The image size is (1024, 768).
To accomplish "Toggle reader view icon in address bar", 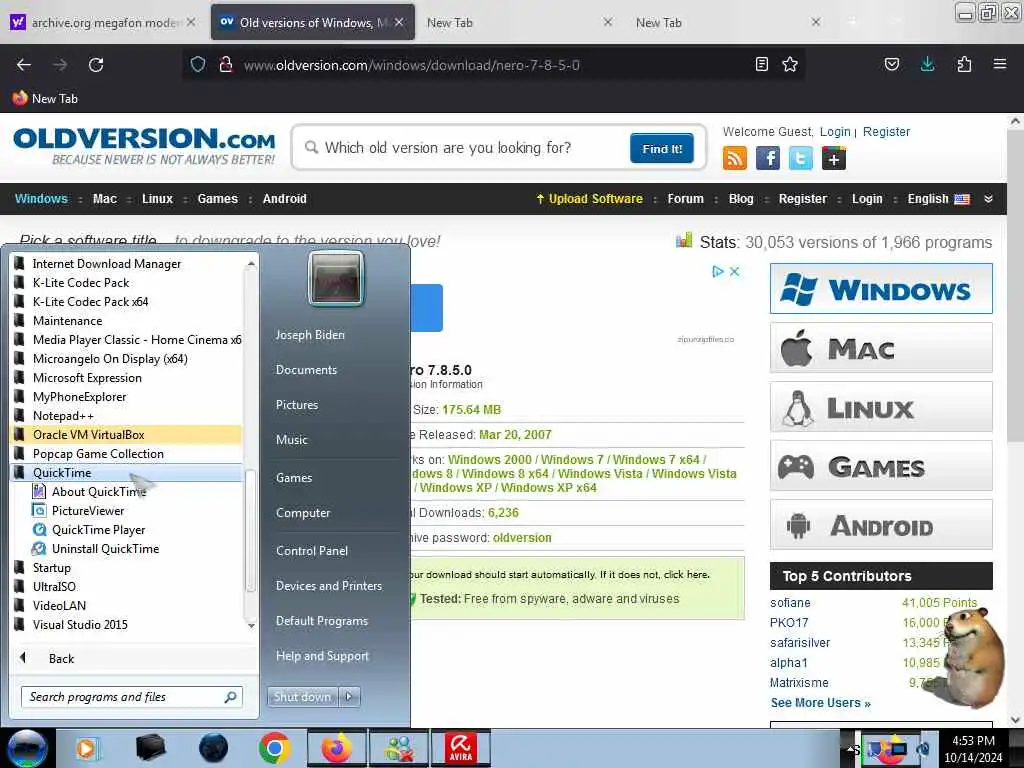I will coord(761,64).
